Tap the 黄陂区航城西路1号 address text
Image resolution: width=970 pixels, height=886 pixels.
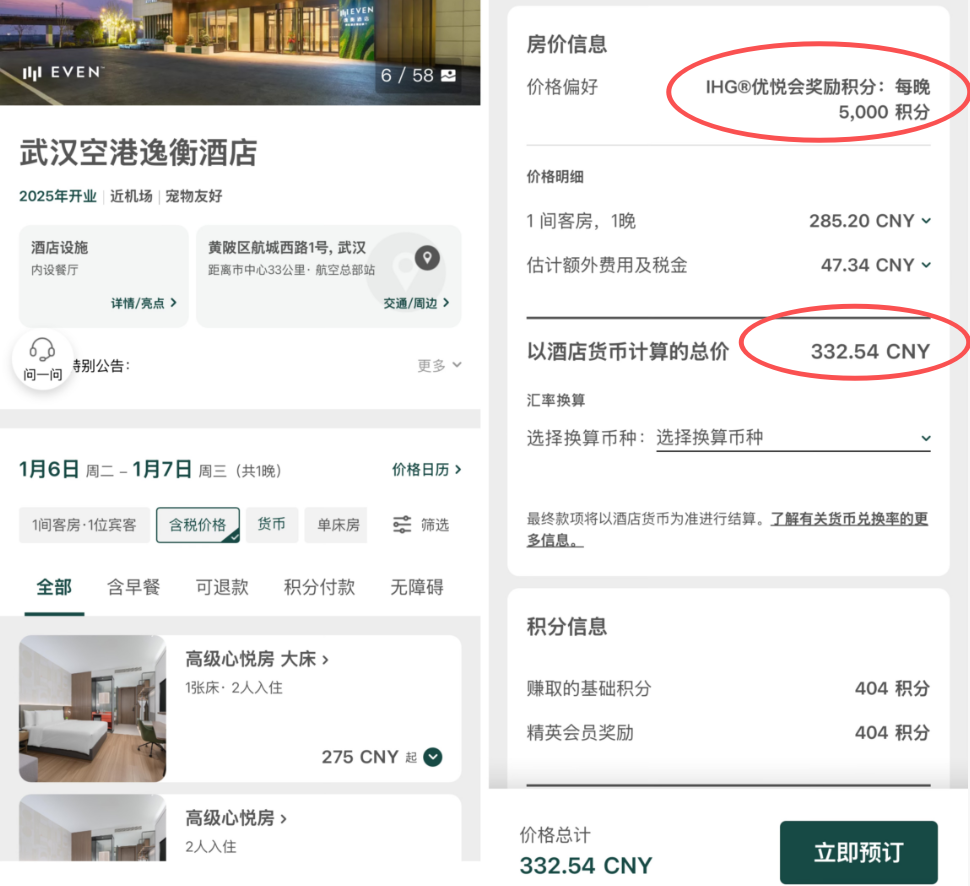click(x=287, y=247)
